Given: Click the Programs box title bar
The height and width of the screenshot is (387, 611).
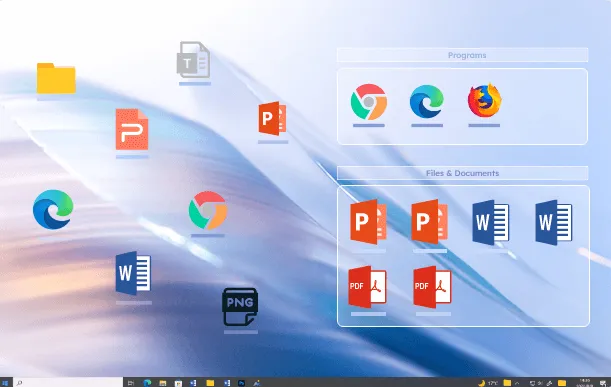Looking at the screenshot, I should pos(463,55).
